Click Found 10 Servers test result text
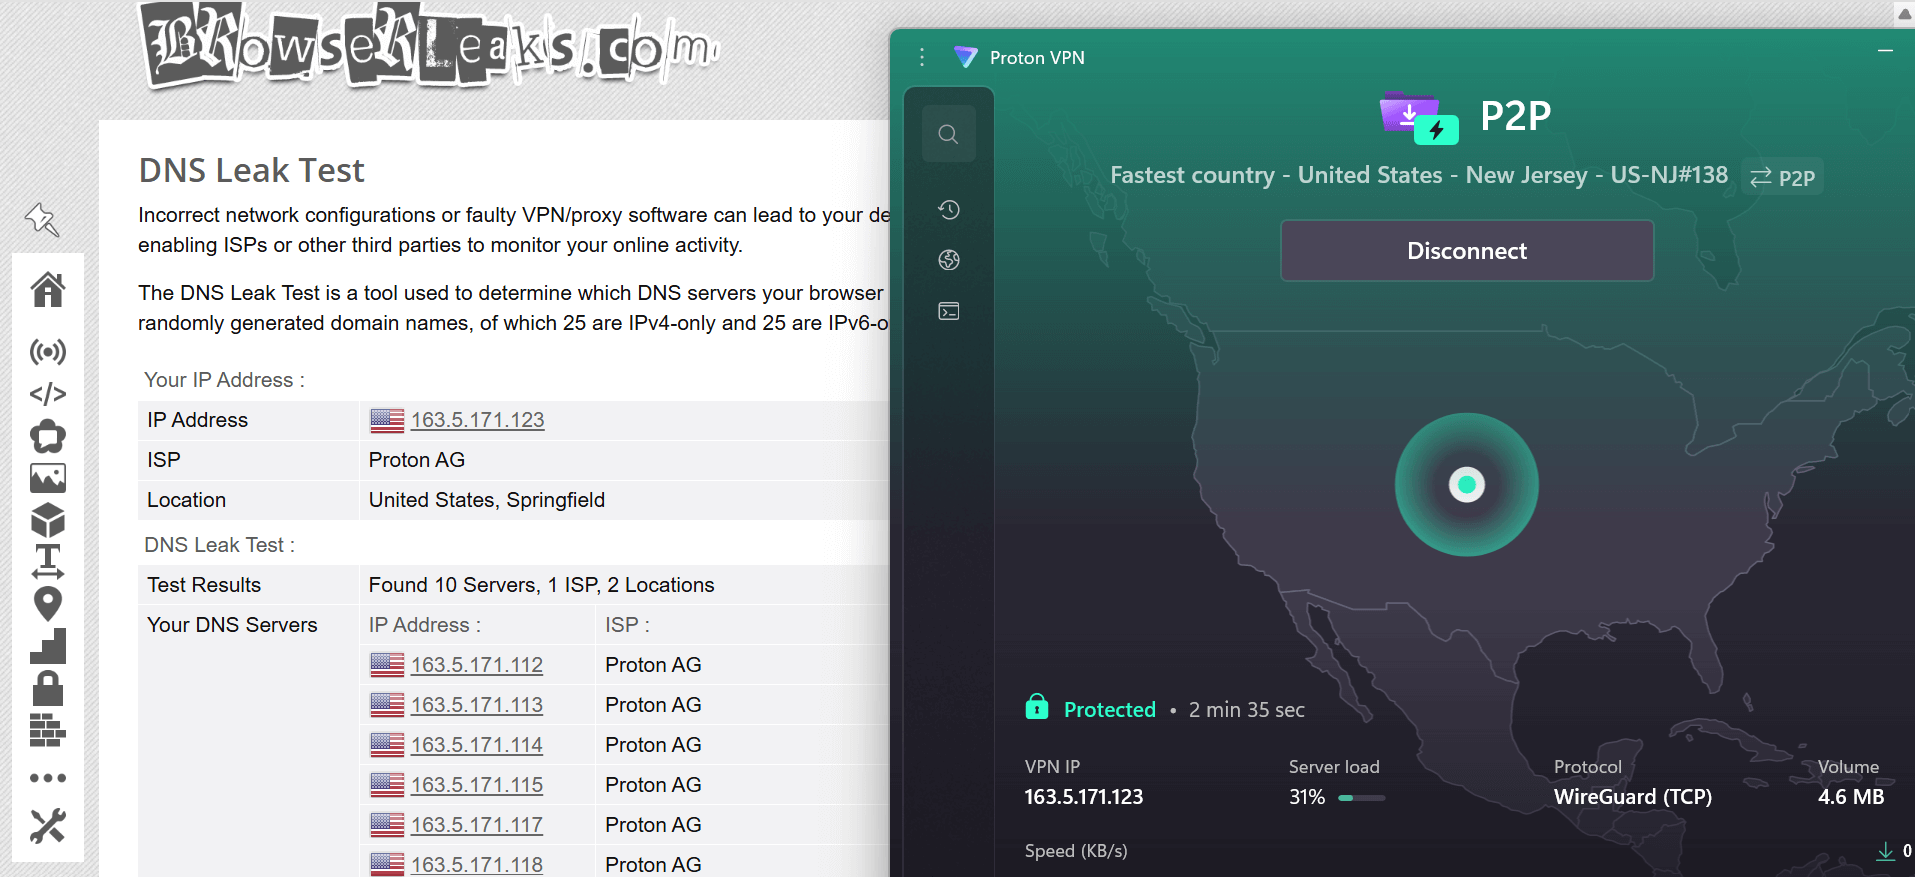The image size is (1915, 877). [541, 585]
